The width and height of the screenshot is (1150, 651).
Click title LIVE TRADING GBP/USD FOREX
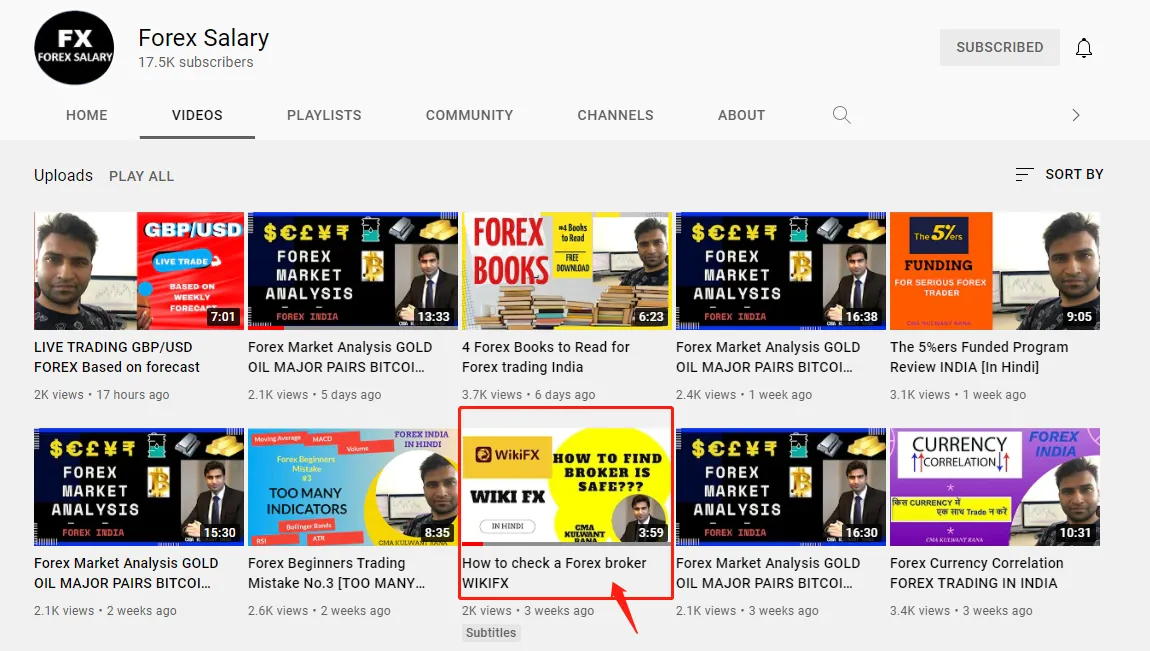(117, 357)
